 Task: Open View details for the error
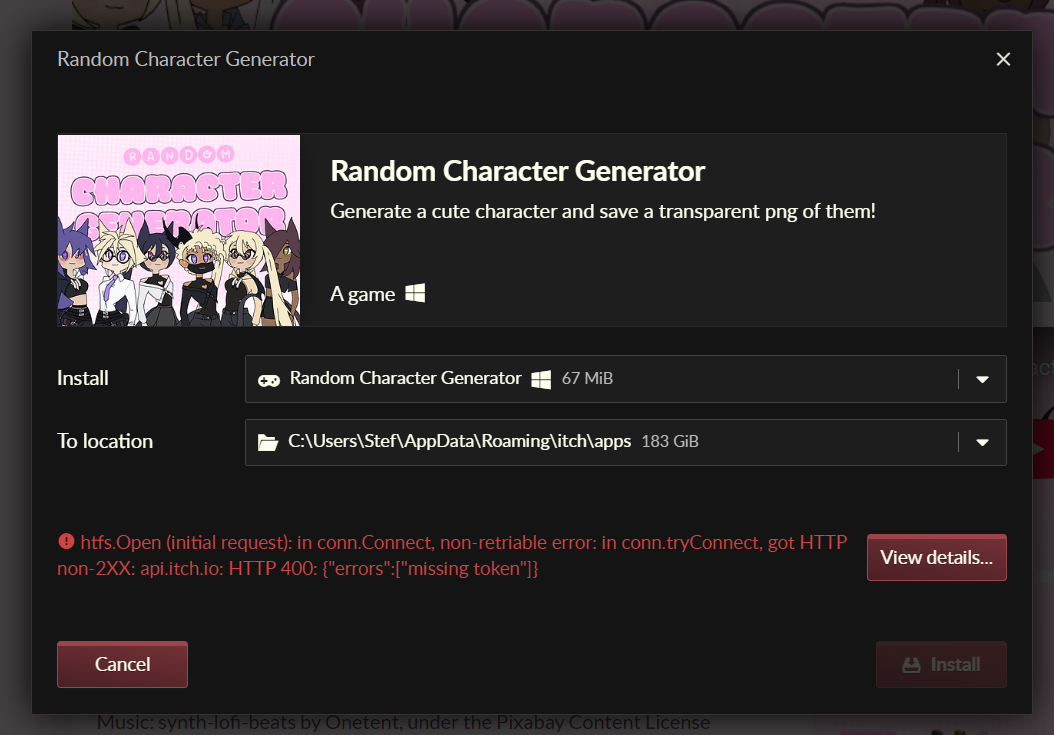936,557
